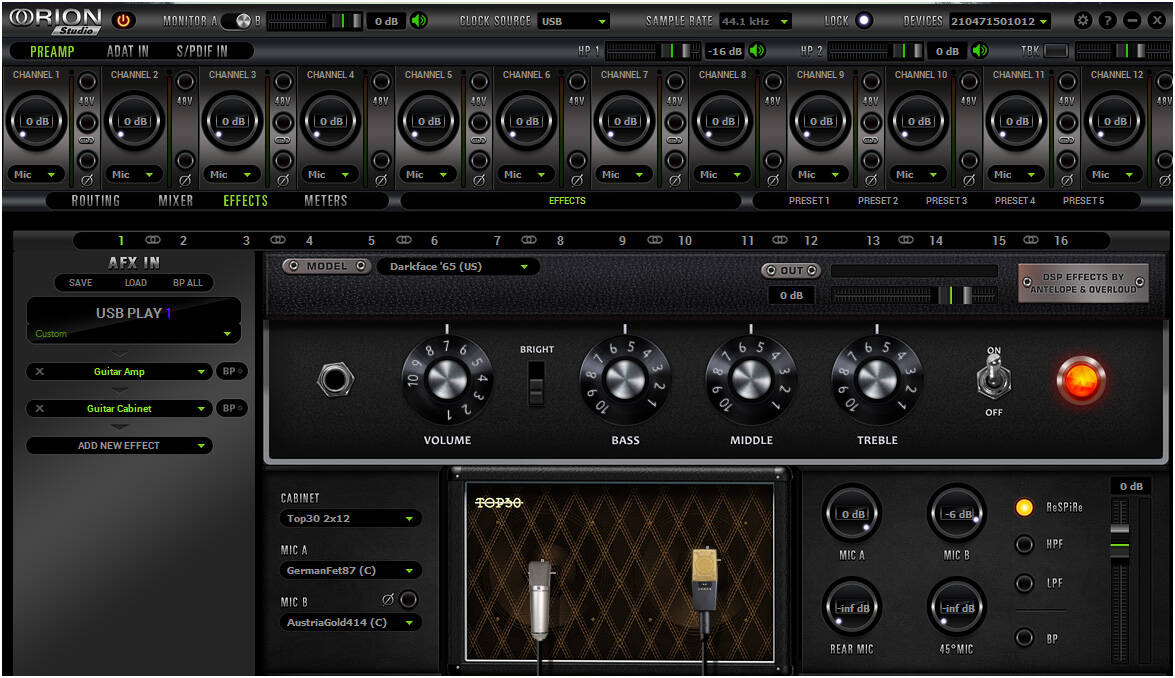Click the red amp pilot light
The height and width of the screenshot is (678, 1175).
pyautogui.click(x=1081, y=381)
